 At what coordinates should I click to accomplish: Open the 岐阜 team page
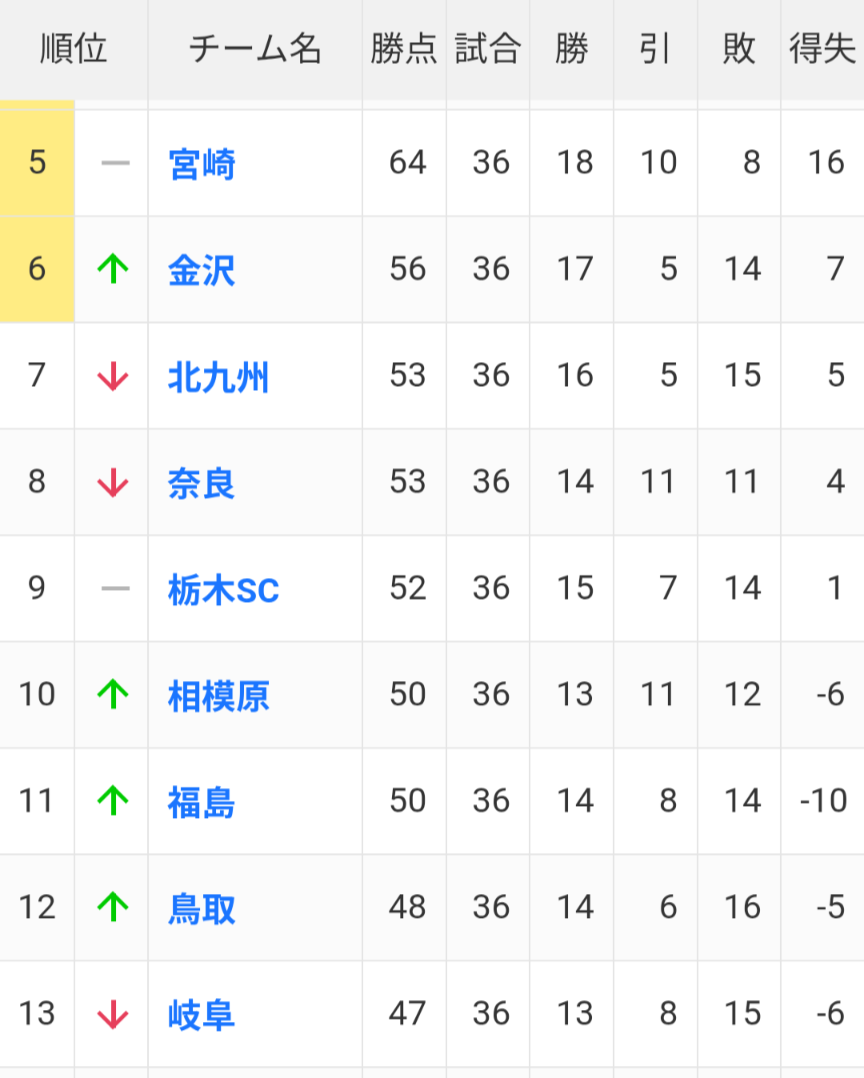coord(202,1015)
